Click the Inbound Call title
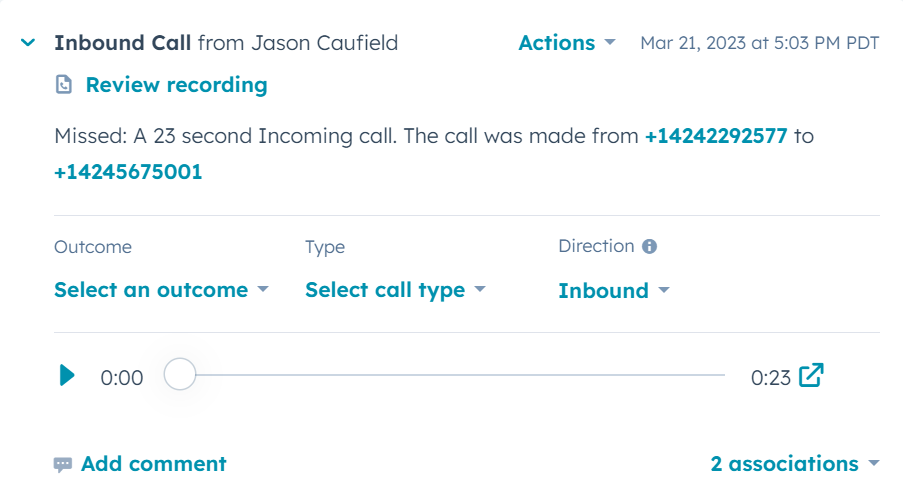The width and height of the screenshot is (903, 497). coord(123,43)
